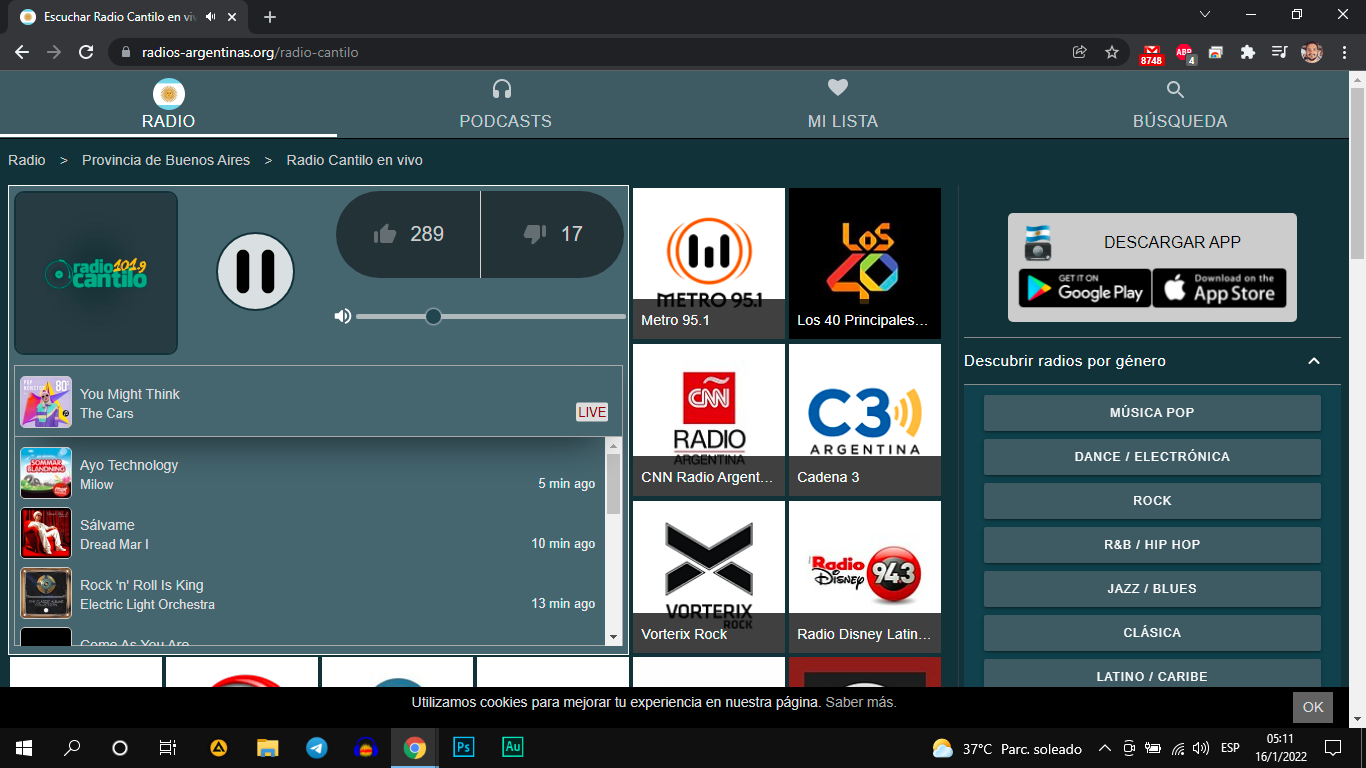Screen dimensions: 1366x768
Task: Open a new browser tab
Action: (270, 17)
